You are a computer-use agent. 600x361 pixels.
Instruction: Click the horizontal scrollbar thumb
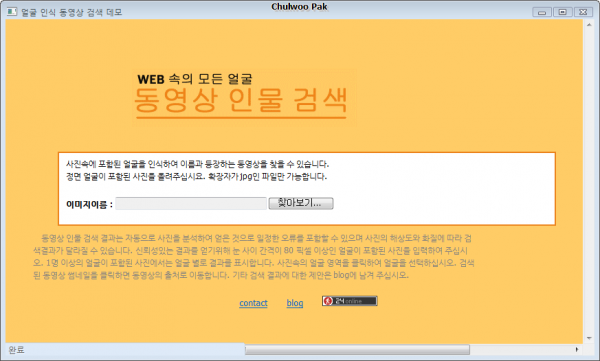tap(357, 350)
